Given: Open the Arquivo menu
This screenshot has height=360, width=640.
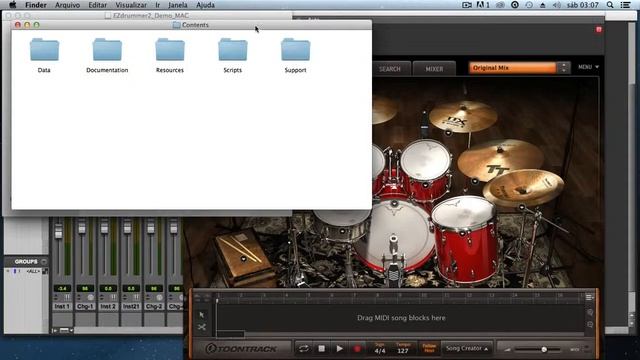Looking at the screenshot, I should click(67, 5).
